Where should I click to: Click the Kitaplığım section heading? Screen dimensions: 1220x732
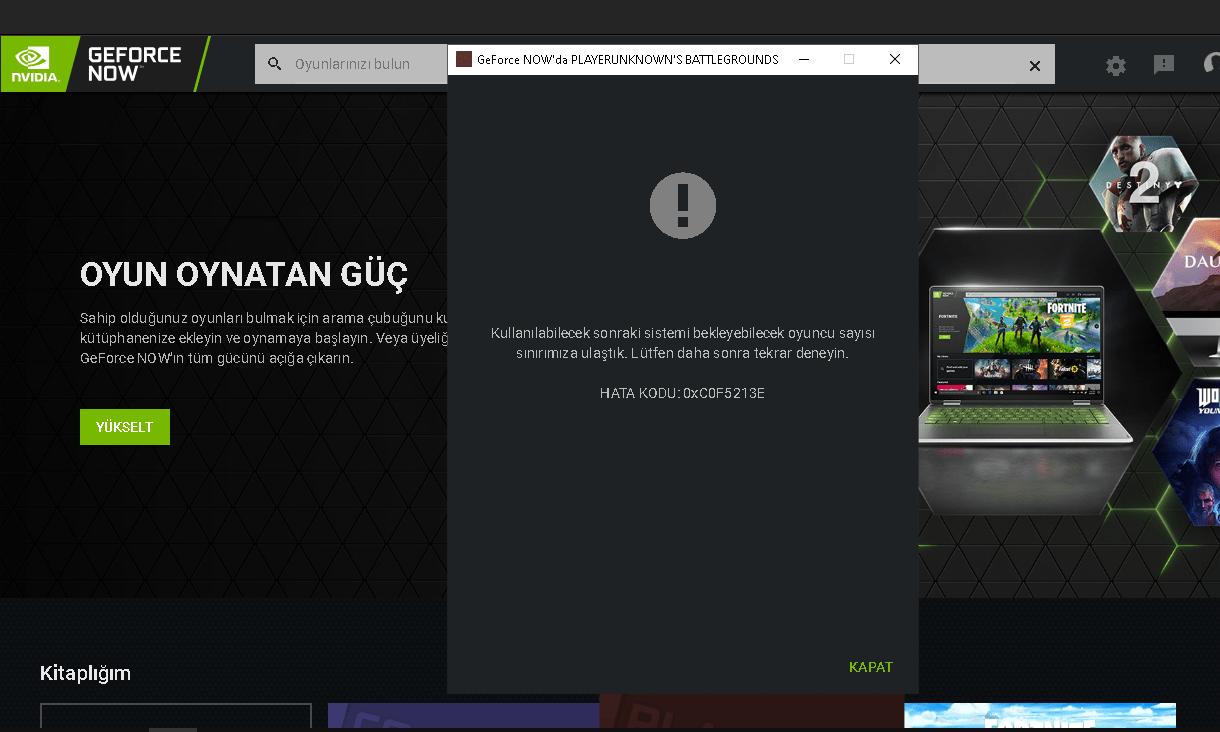85,673
